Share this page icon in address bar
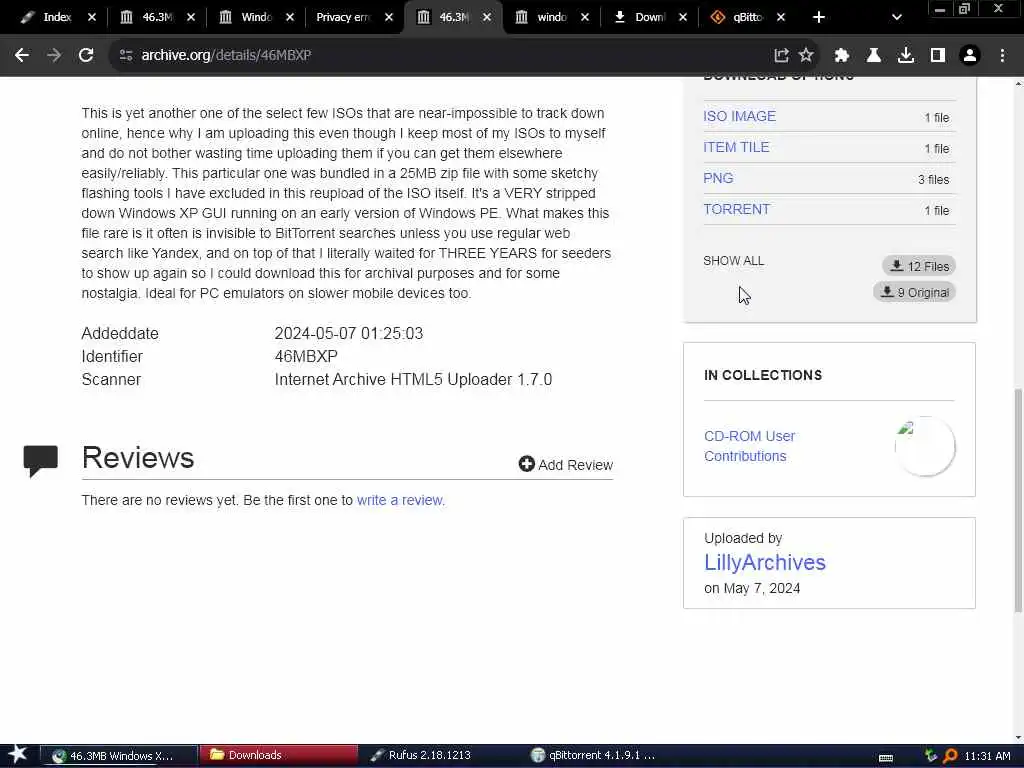 [x=781, y=56]
